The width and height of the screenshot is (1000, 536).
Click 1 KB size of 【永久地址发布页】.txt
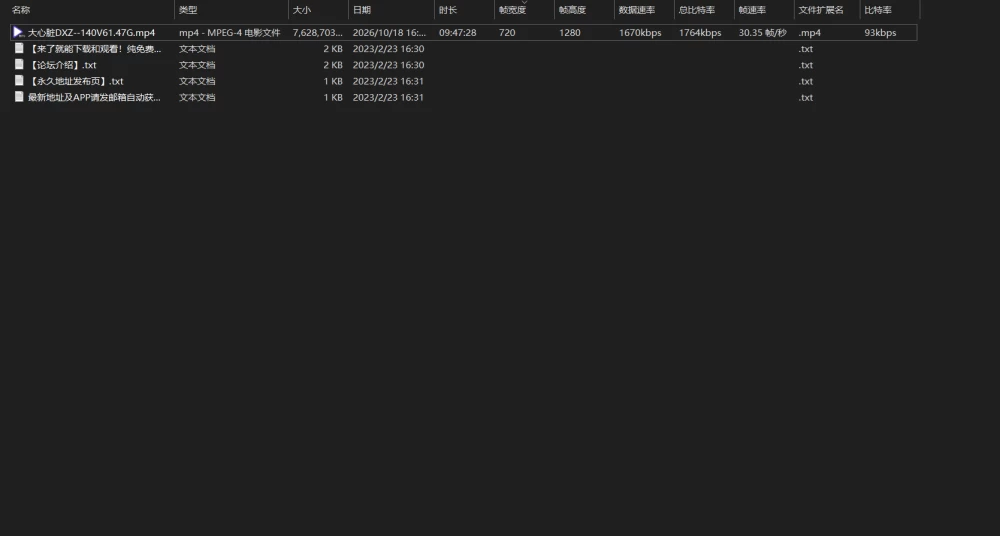333,81
